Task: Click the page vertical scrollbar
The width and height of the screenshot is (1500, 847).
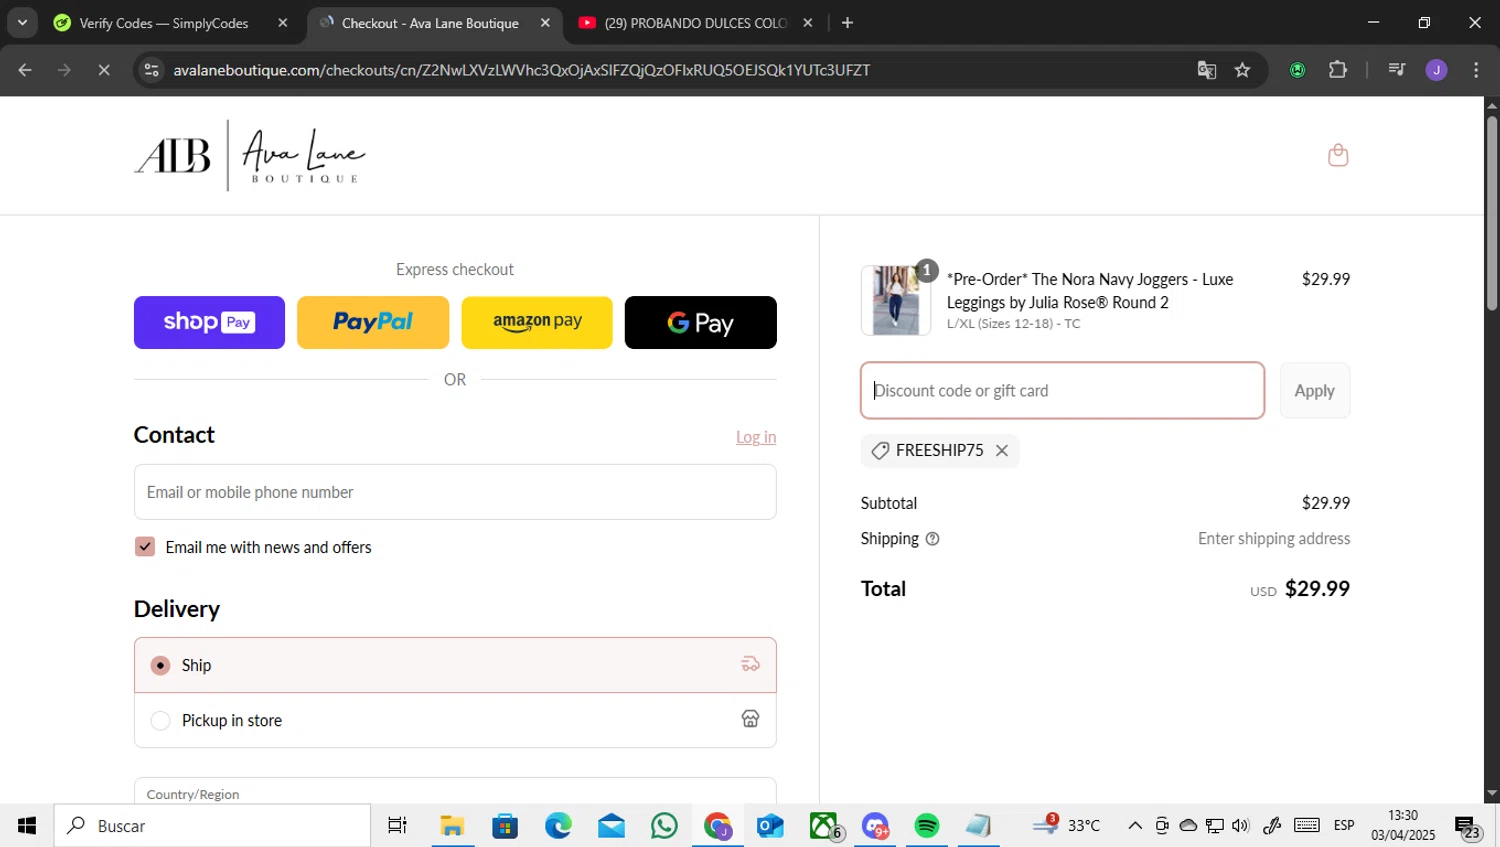Action: click(1492, 215)
